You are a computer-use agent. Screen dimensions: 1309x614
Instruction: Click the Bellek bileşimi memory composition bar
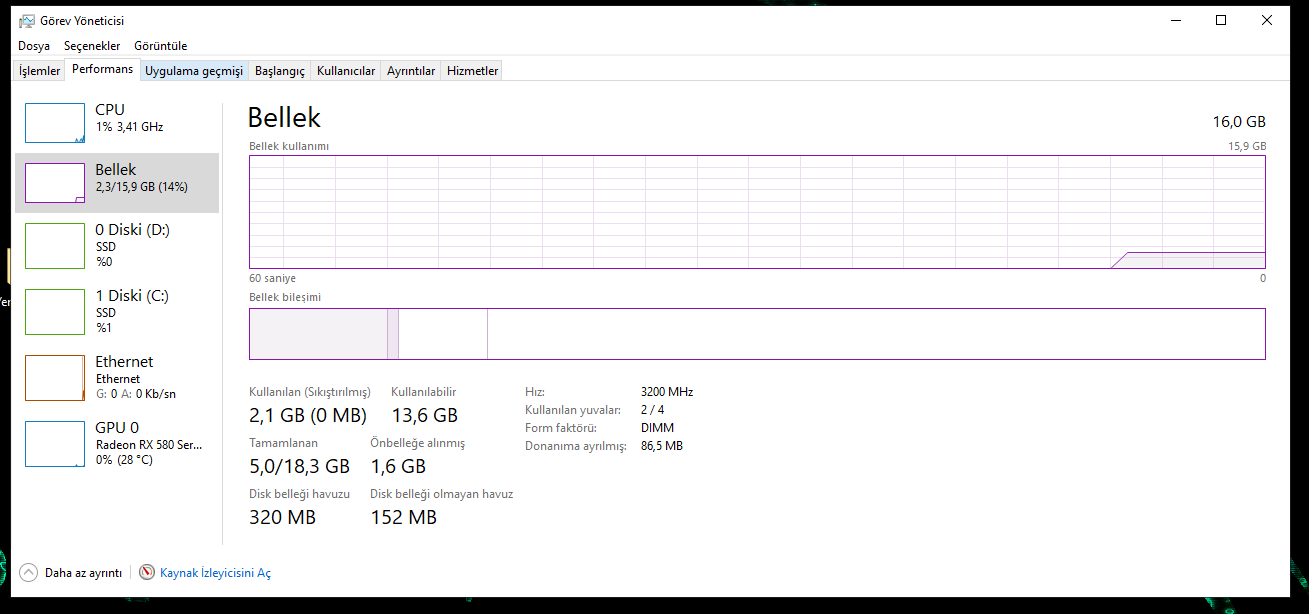[x=756, y=334]
